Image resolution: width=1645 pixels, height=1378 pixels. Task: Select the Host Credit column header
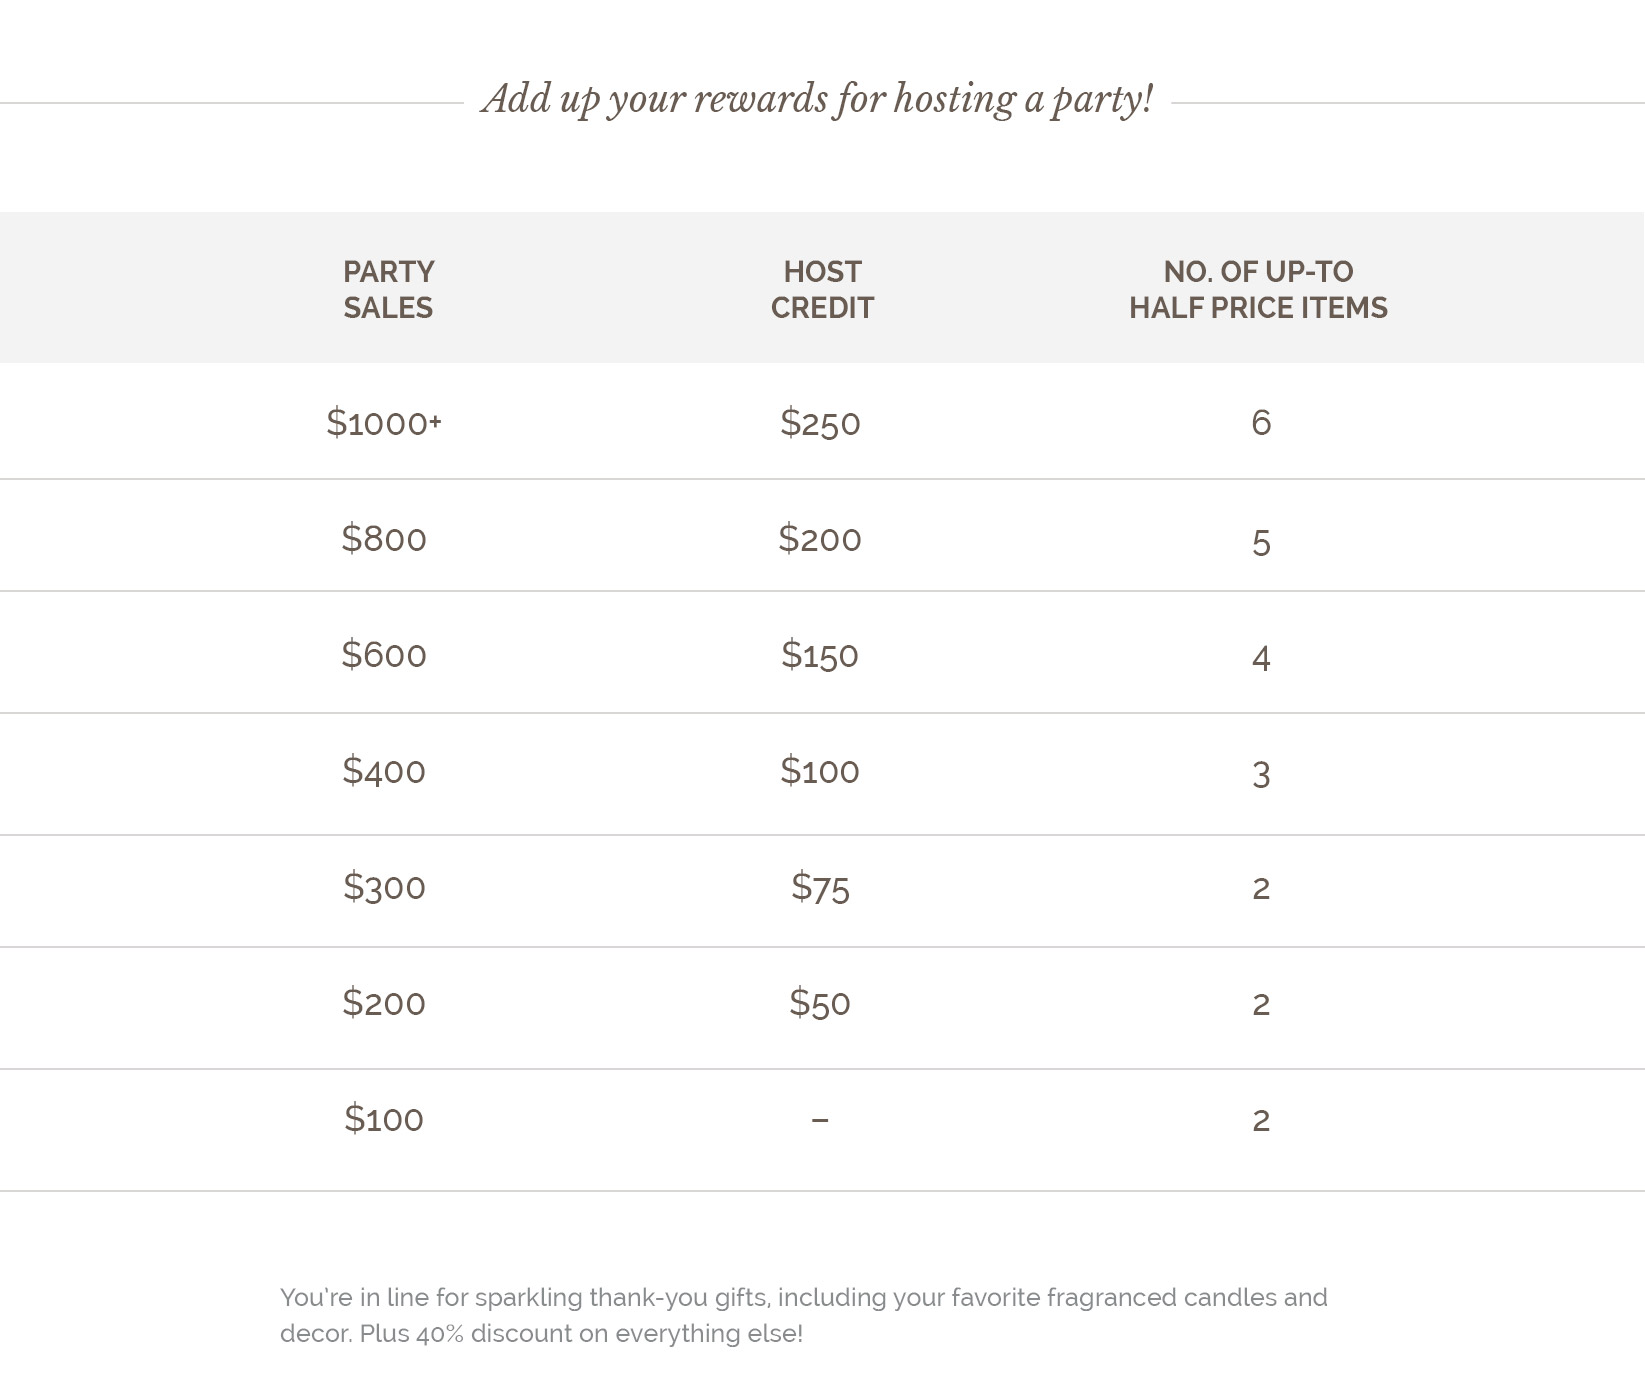point(822,289)
